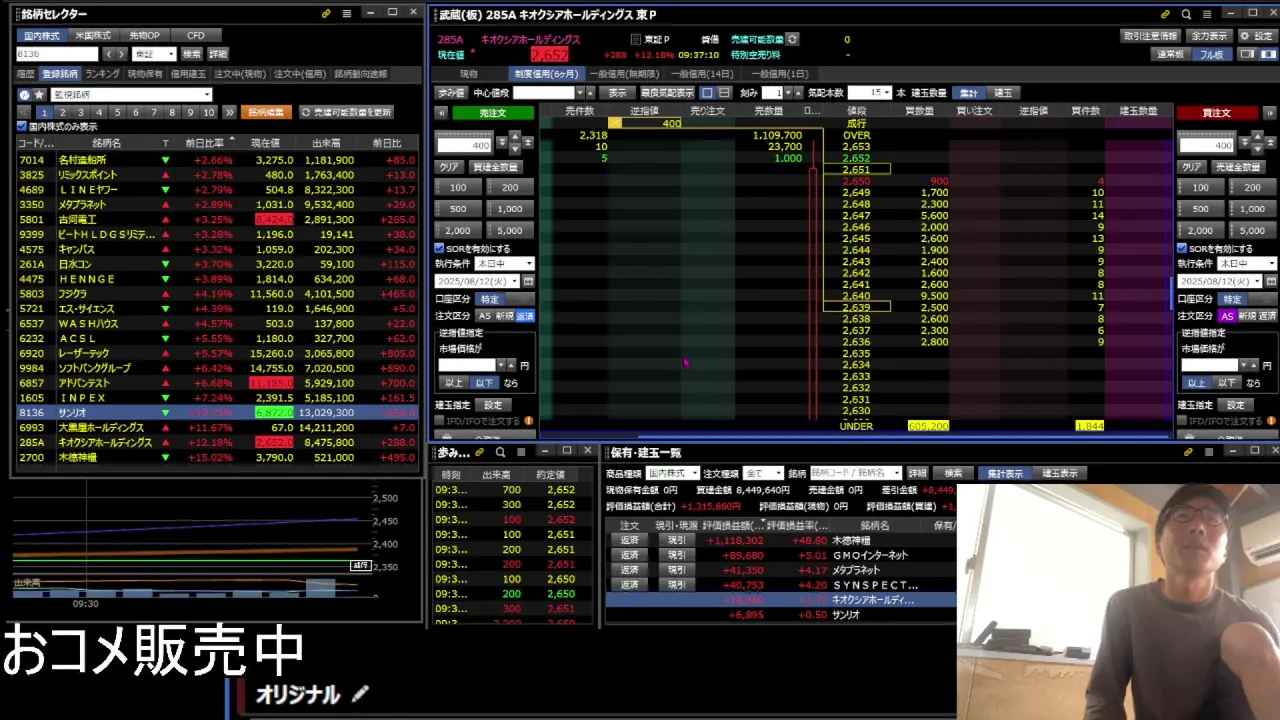The height and width of the screenshot is (720, 1280).
Task: Jump to next page set double-arrow
Action: (229, 112)
